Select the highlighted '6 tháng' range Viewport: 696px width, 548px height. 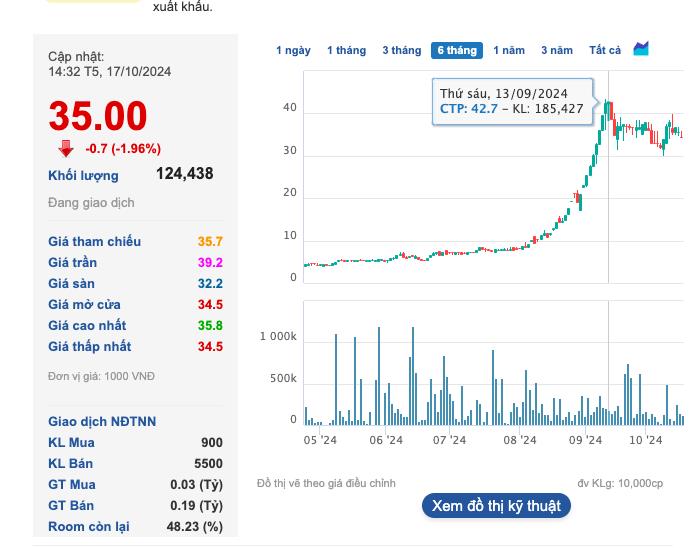click(456, 50)
